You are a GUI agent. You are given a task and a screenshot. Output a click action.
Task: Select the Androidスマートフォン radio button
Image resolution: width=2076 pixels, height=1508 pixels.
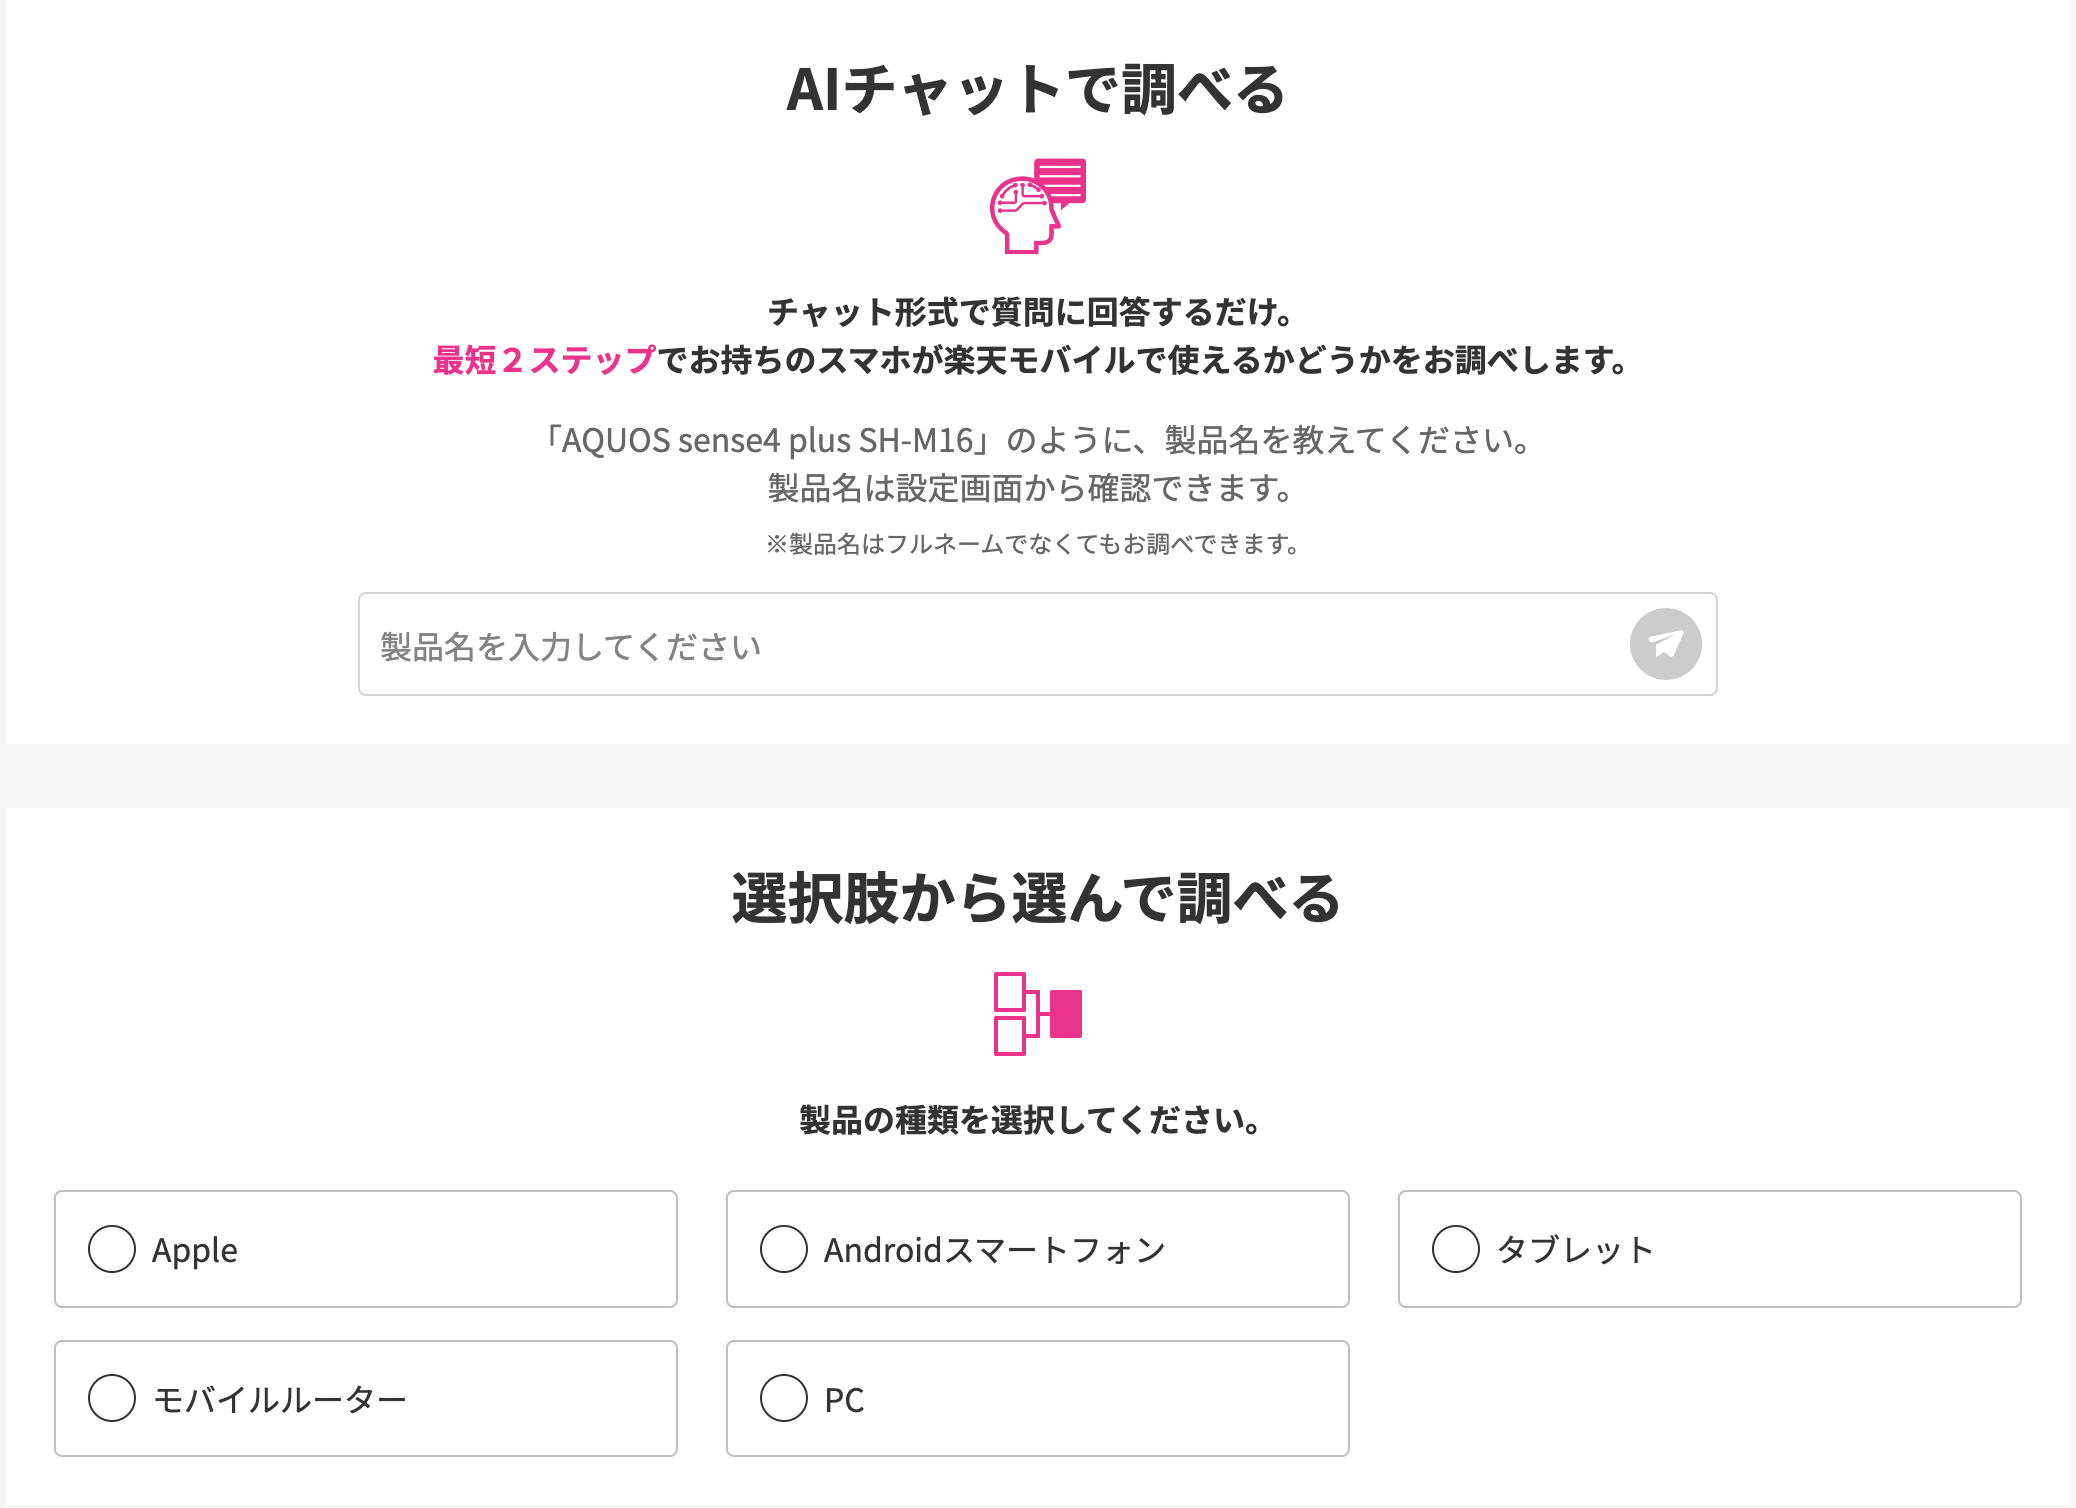(x=784, y=1249)
